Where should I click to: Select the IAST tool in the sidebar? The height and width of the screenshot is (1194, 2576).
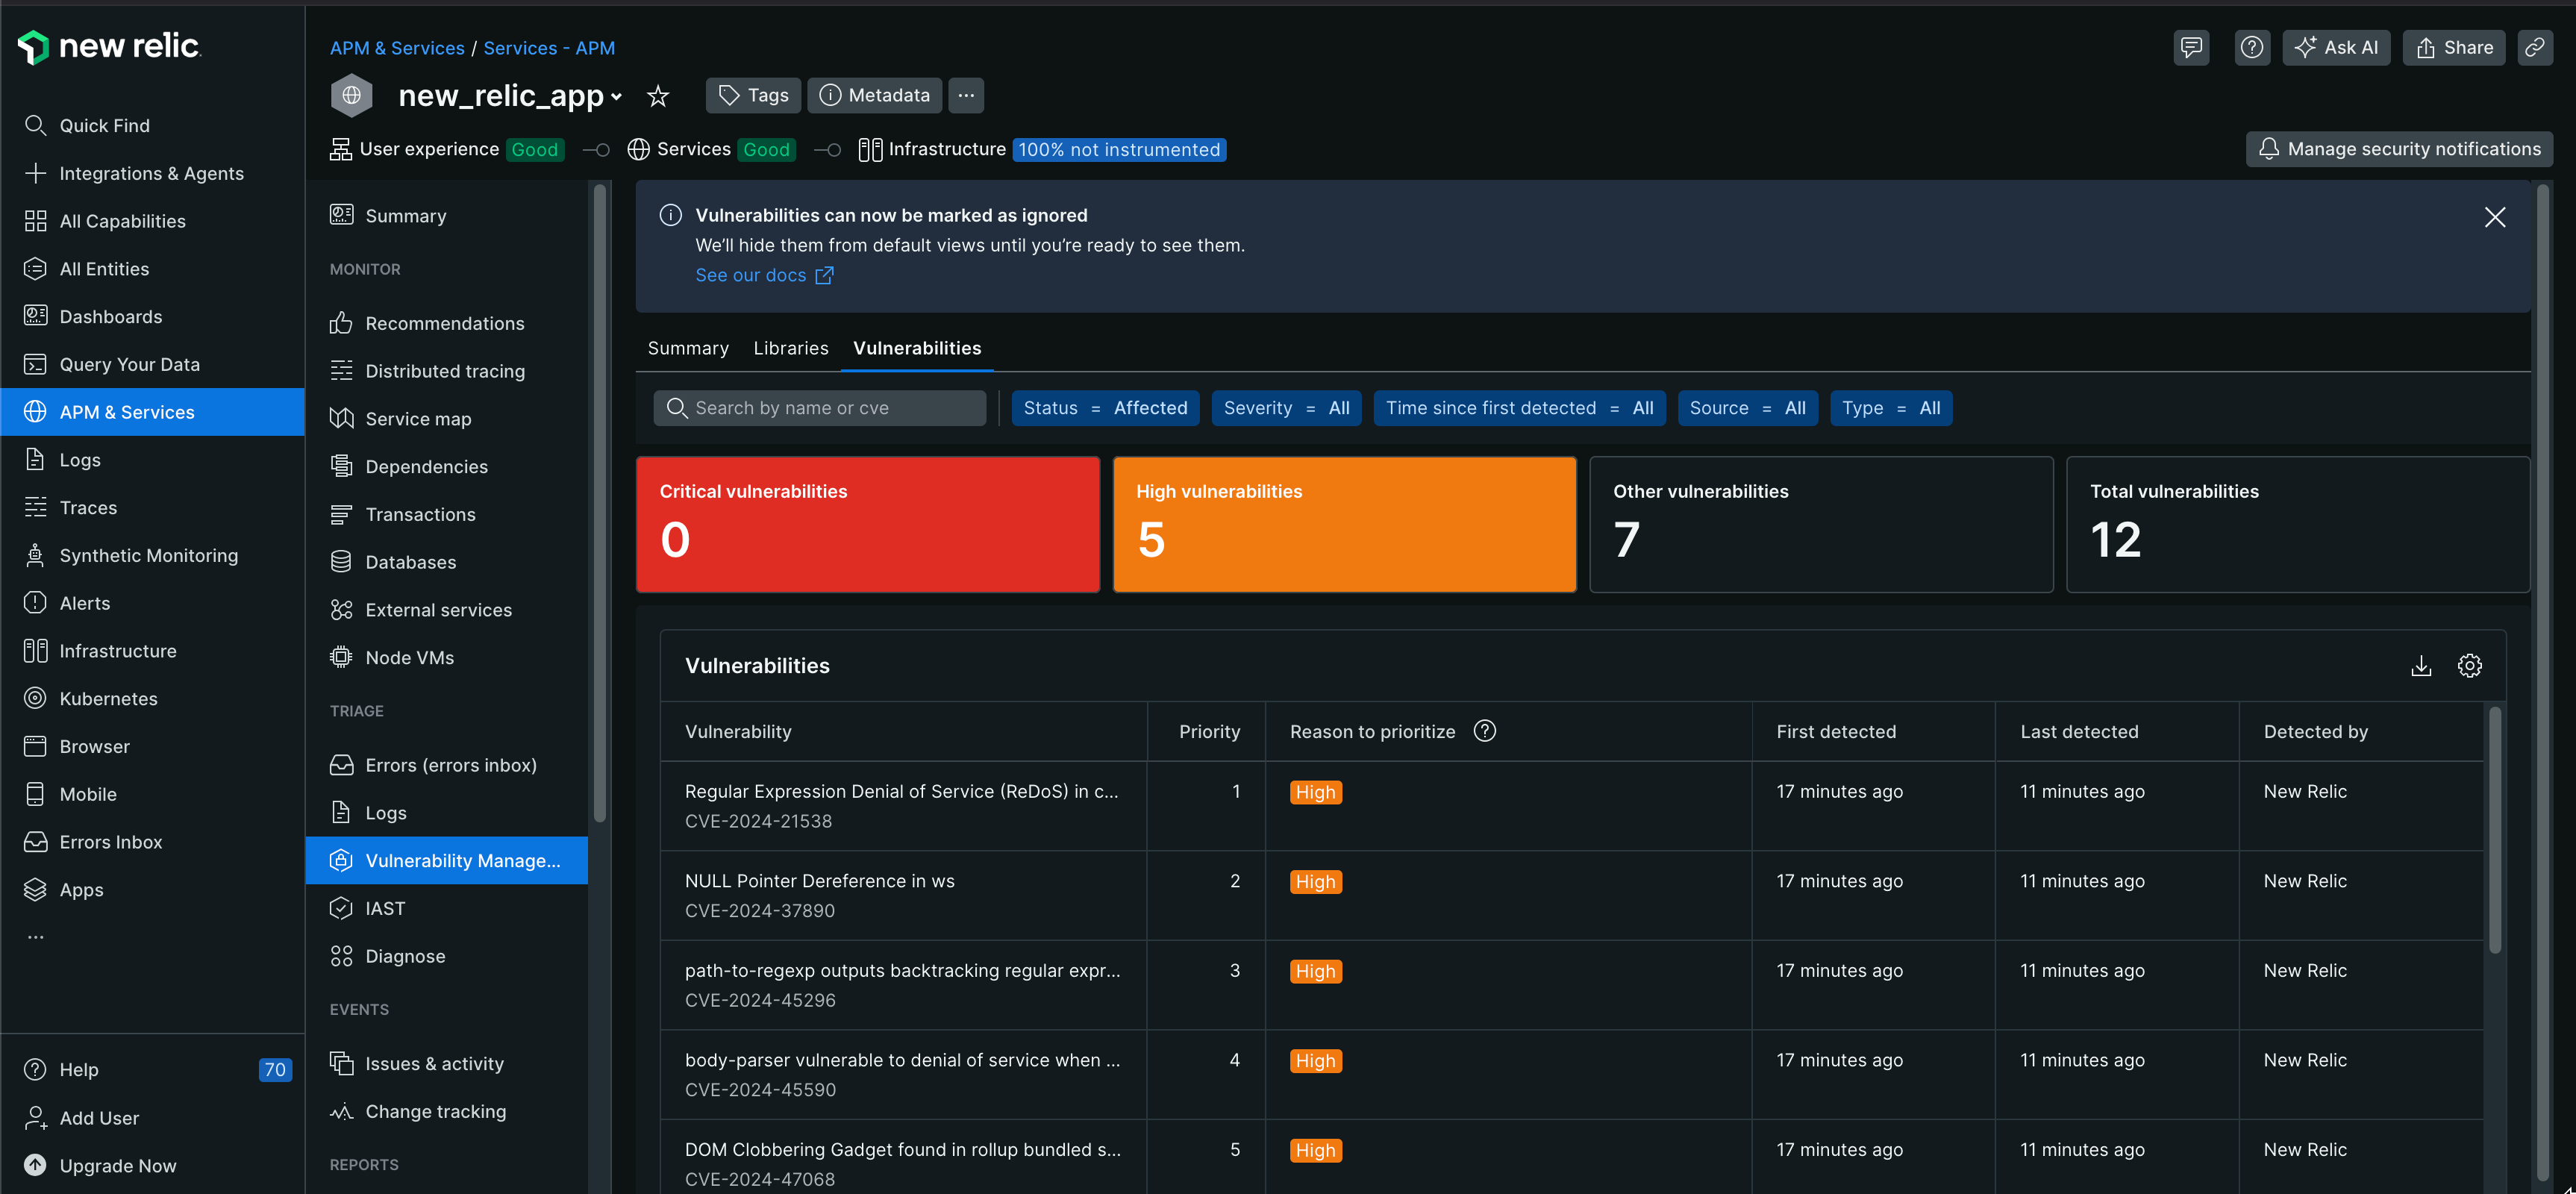pos(383,908)
